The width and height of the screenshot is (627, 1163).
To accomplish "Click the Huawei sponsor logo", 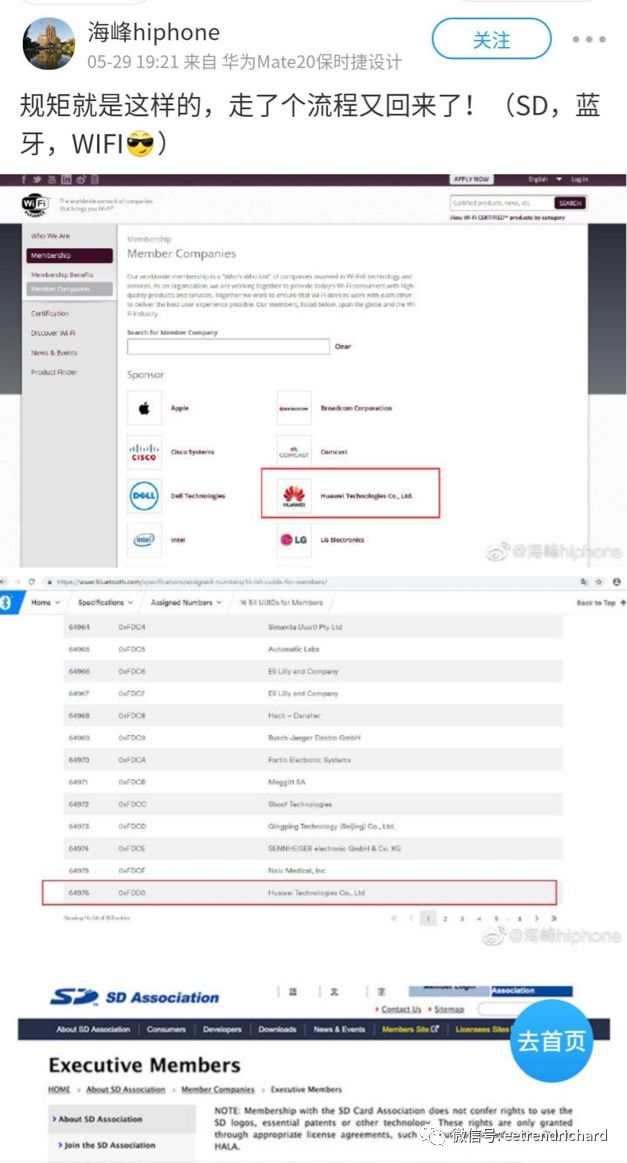I will (x=294, y=496).
